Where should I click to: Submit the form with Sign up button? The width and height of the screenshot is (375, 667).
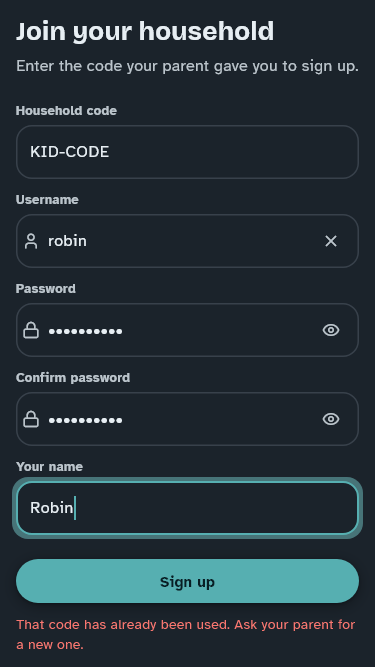click(x=187, y=581)
